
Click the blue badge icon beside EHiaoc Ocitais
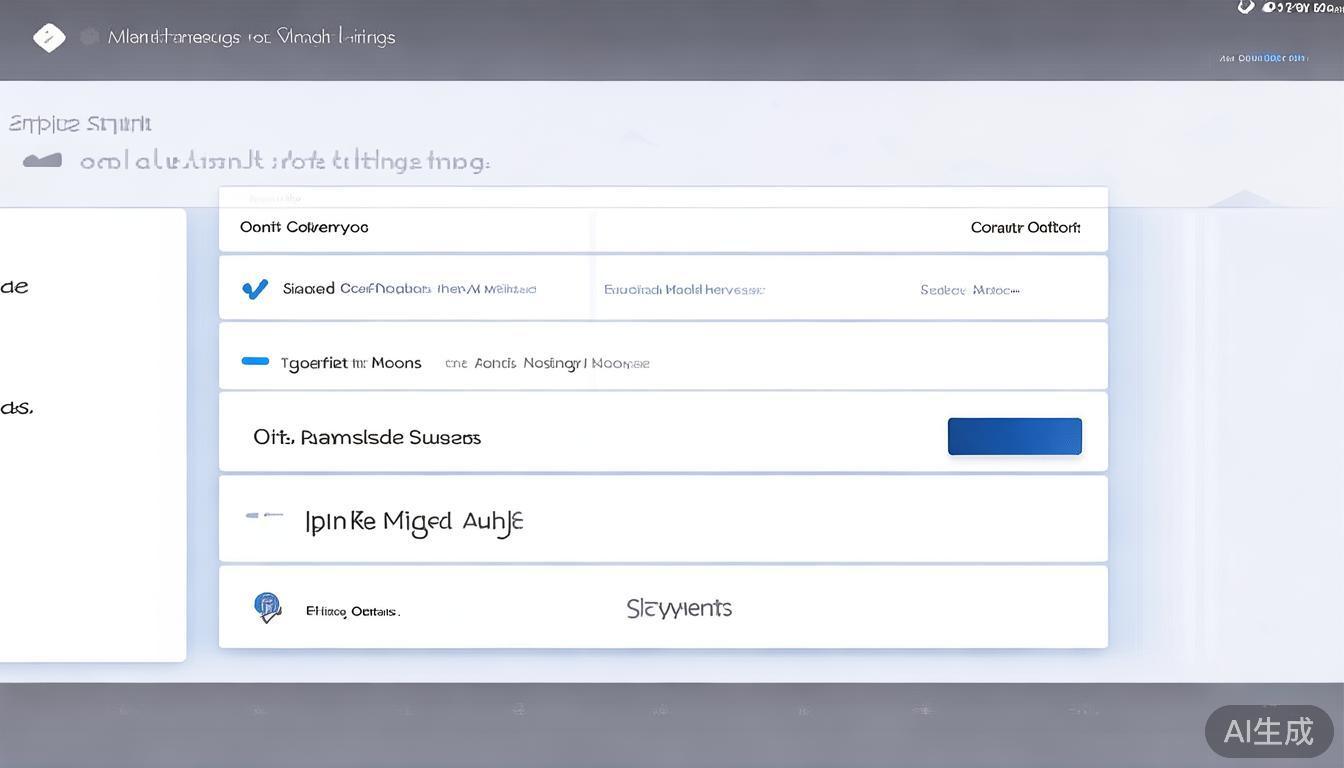click(x=267, y=607)
